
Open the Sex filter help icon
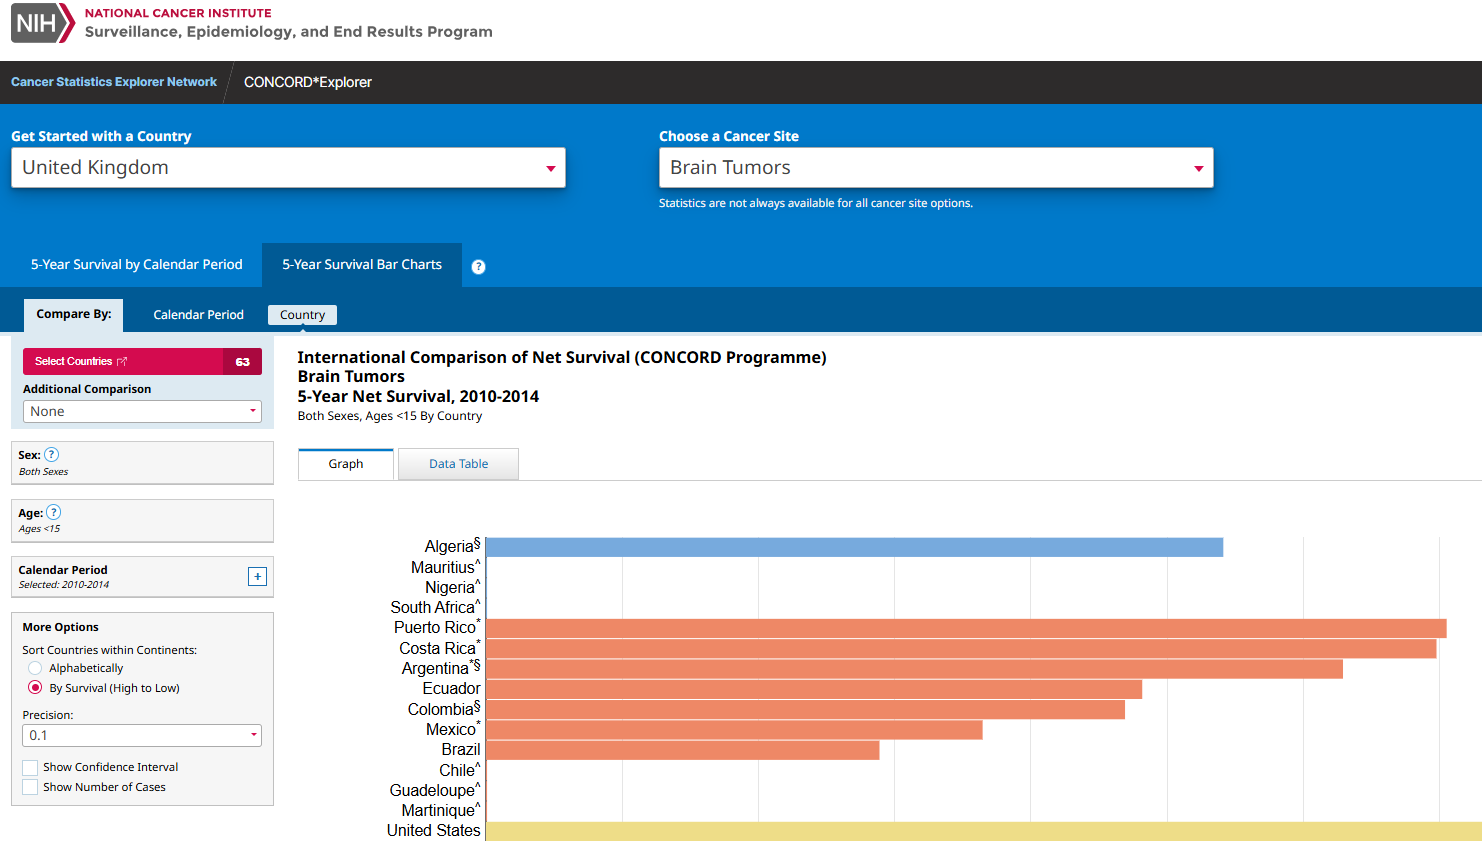tap(52, 455)
